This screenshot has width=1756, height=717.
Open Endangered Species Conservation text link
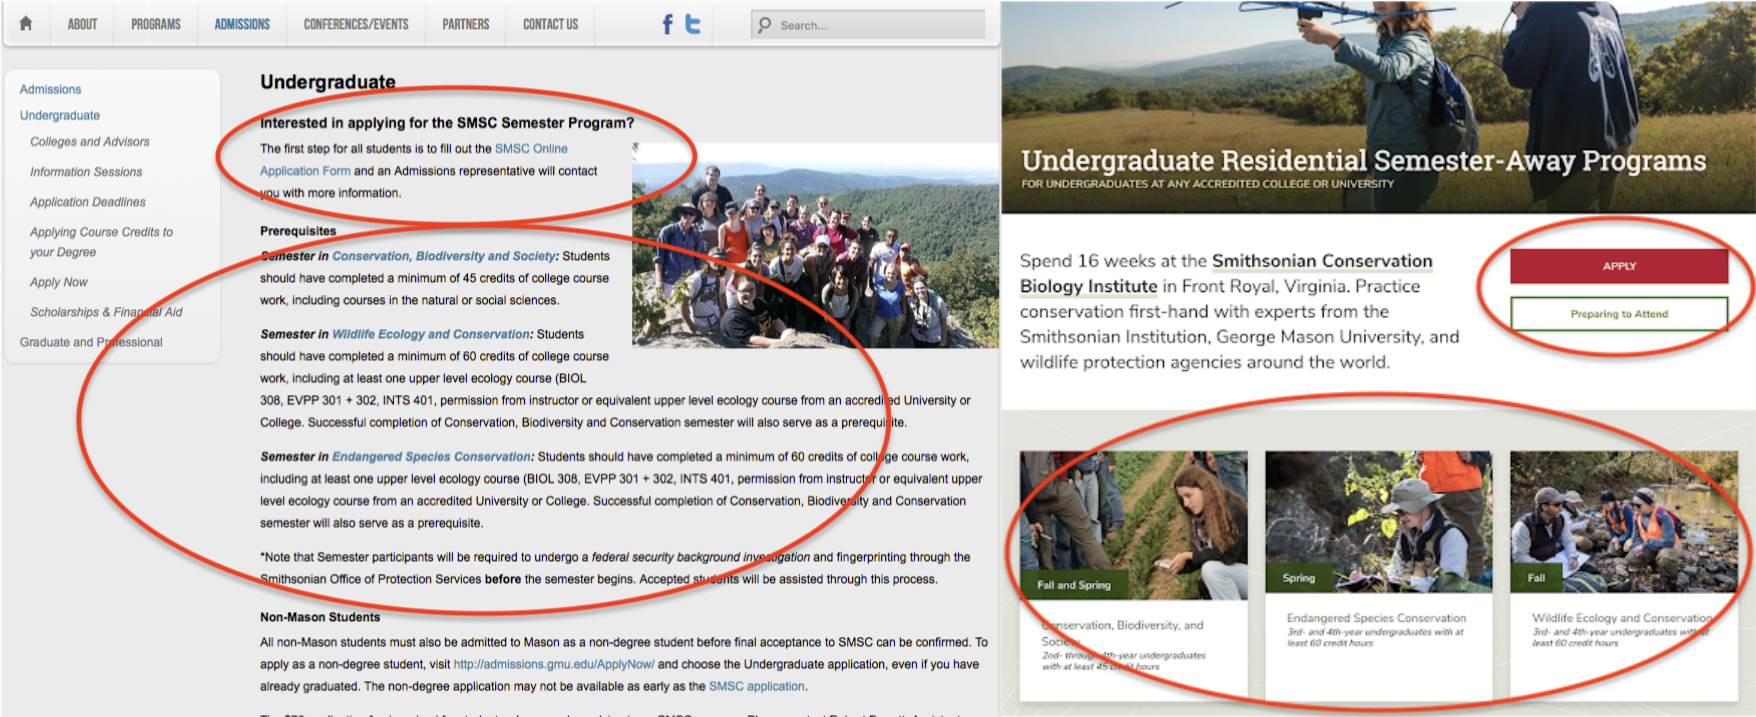tap(431, 456)
